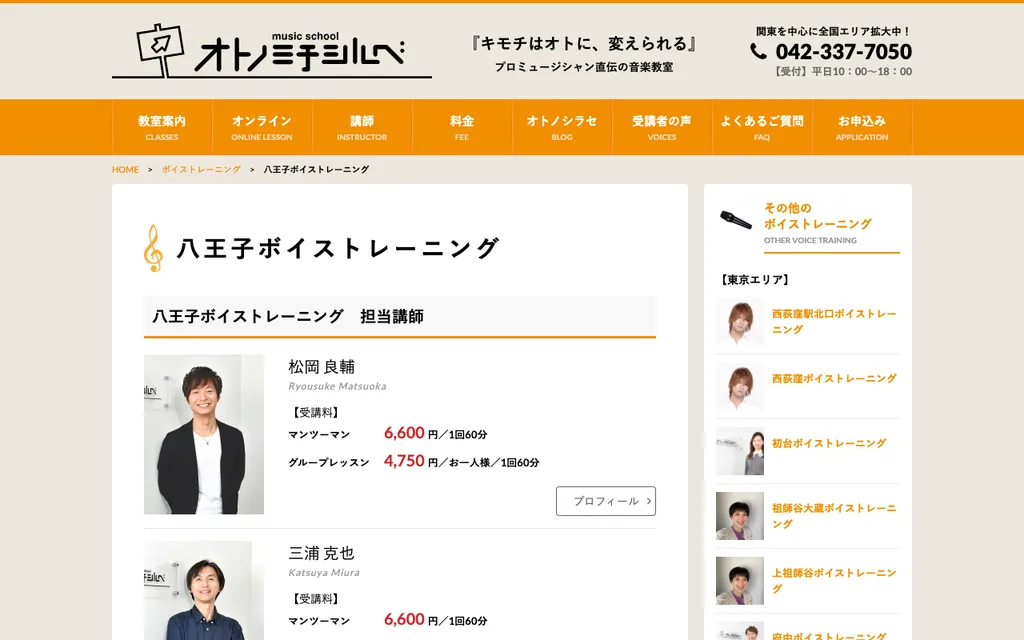Click the thumbnail beside 祖師谷大蔵ボイストレーニング
The image size is (1024, 640).
[x=740, y=516]
